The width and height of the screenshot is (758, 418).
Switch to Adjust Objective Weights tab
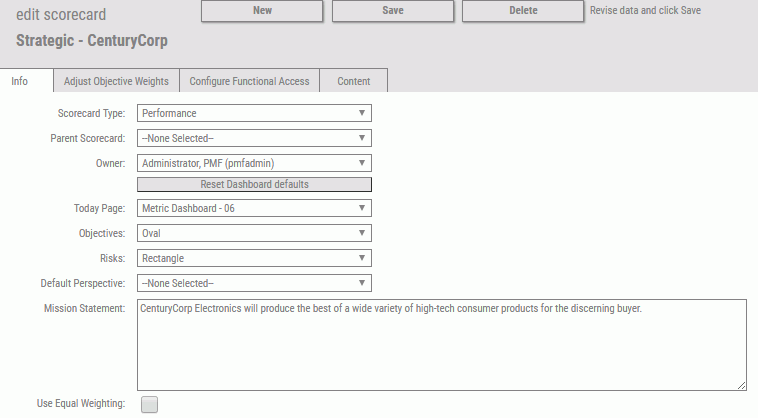(x=116, y=81)
